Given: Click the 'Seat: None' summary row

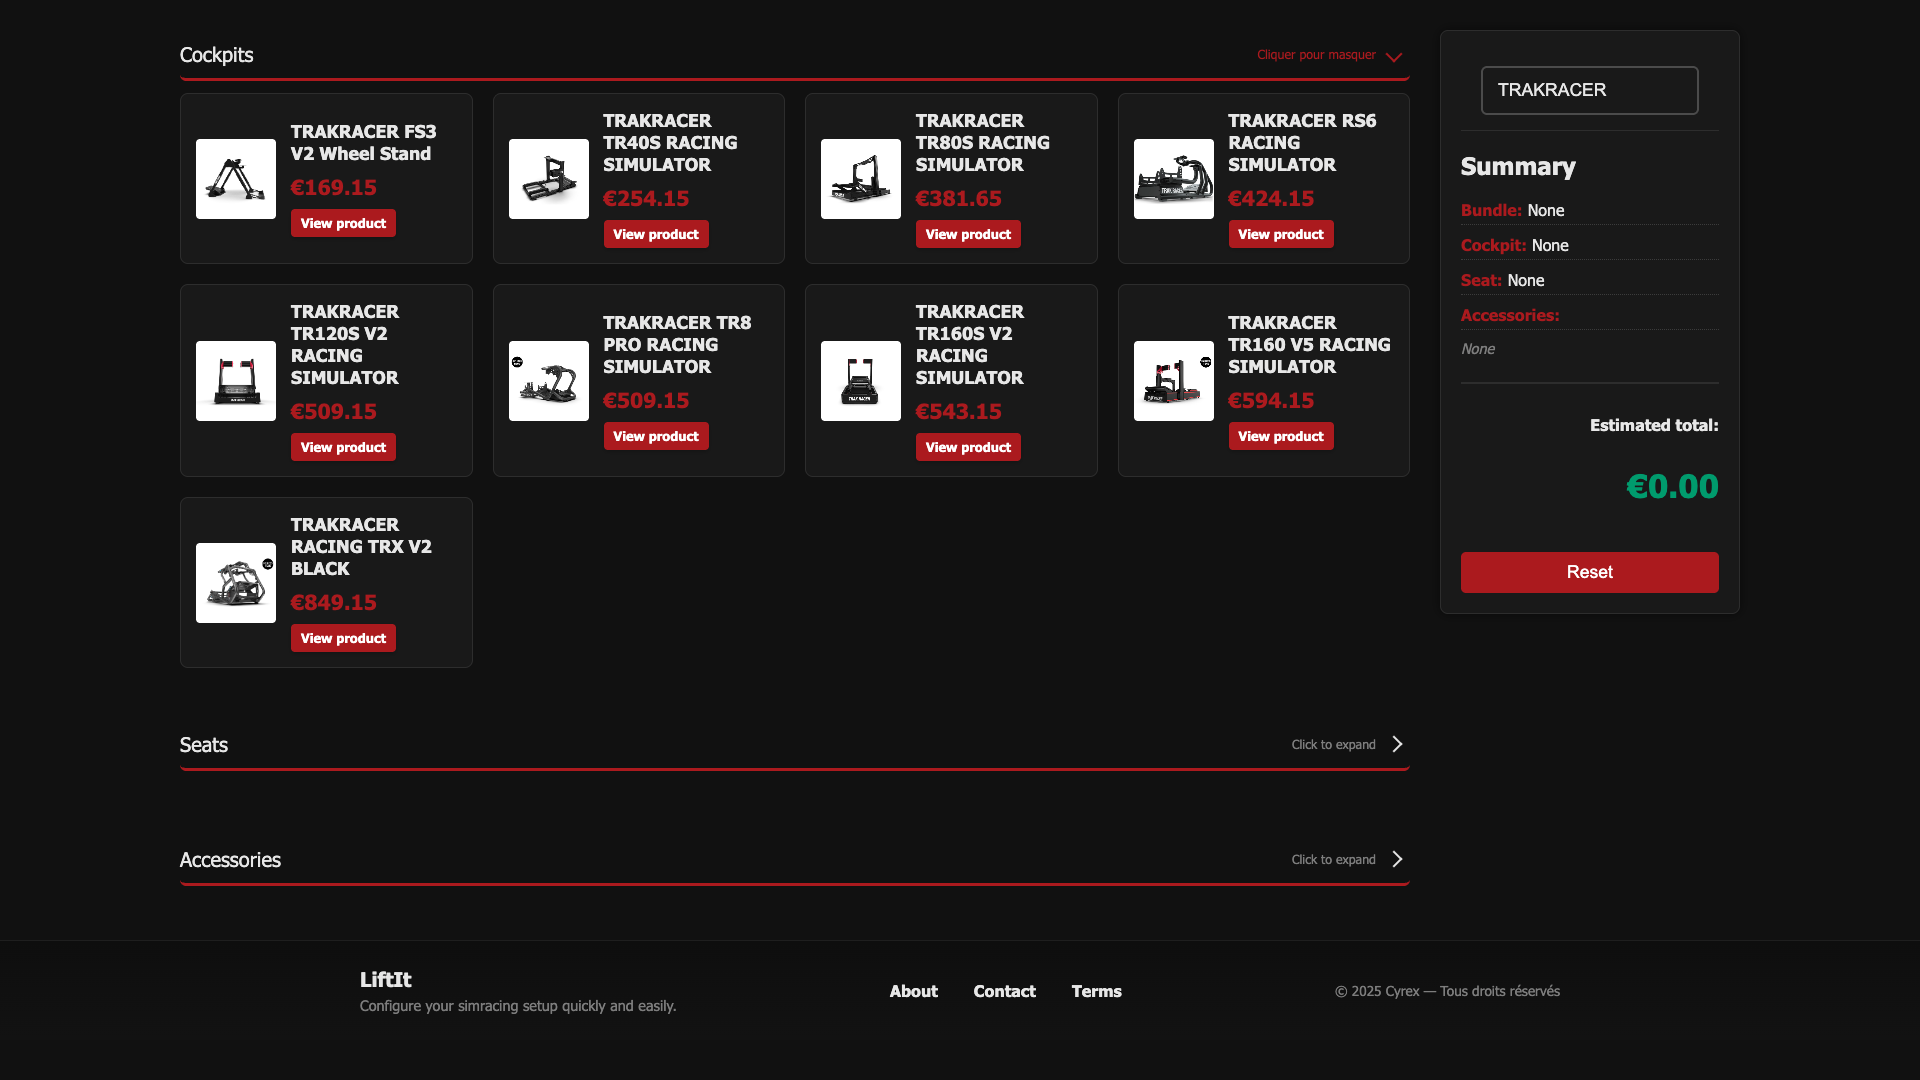Looking at the screenshot, I should tap(1589, 280).
